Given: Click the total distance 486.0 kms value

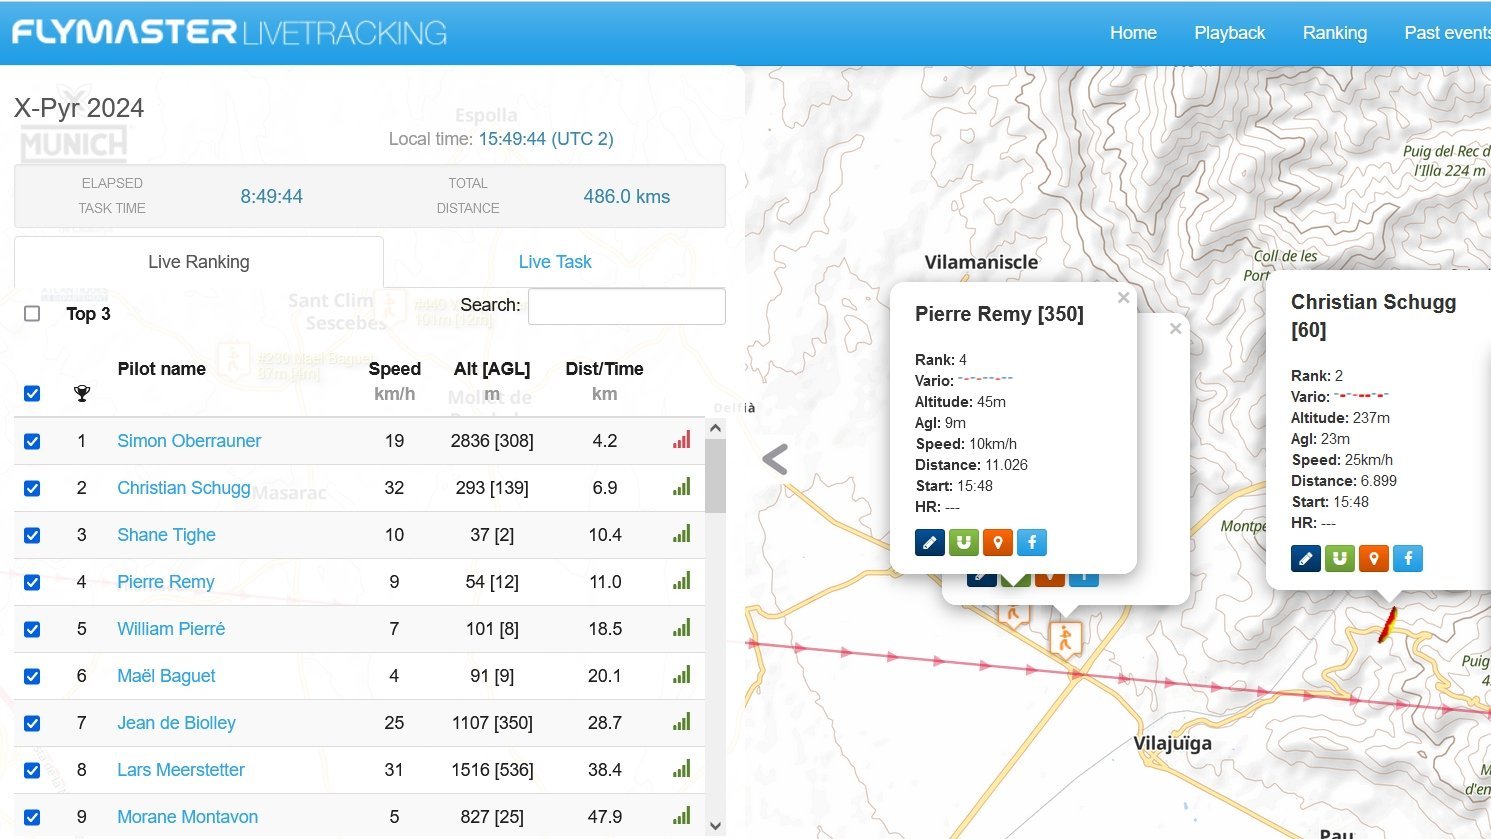Looking at the screenshot, I should [627, 197].
